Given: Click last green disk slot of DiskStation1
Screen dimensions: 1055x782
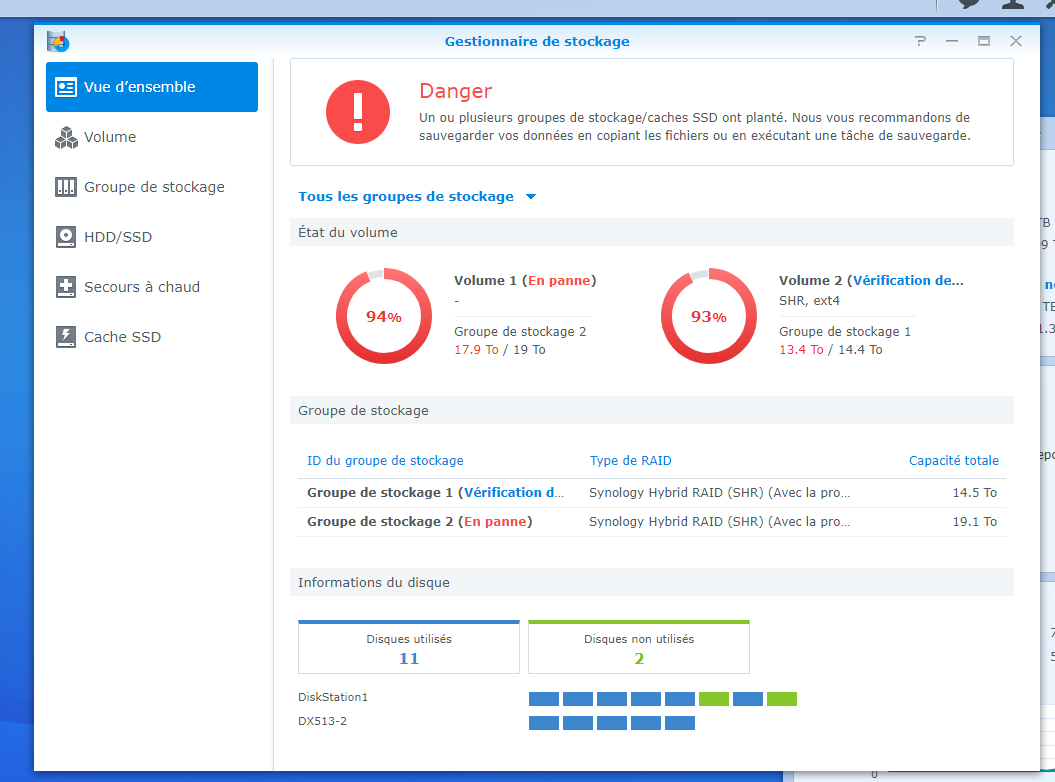Looking at the screenshot, I should point(782,699).
